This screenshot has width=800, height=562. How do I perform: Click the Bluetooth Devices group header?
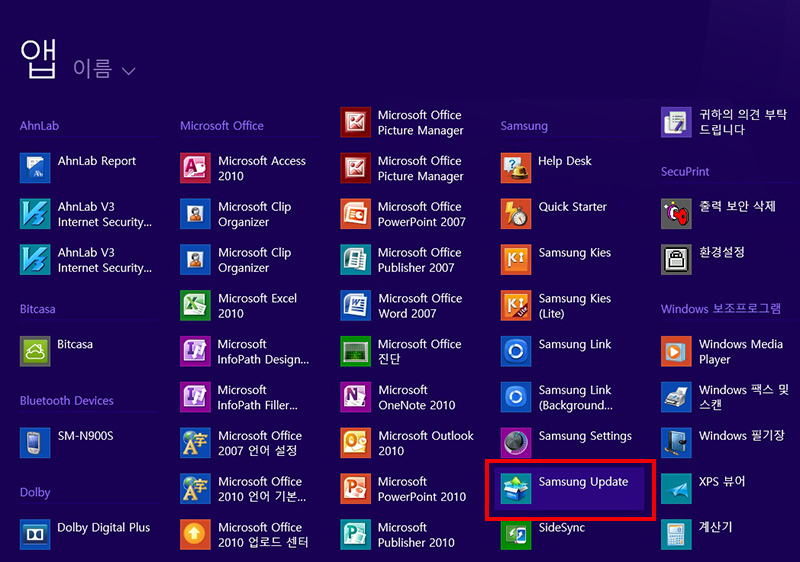click(x=67, y=401)
